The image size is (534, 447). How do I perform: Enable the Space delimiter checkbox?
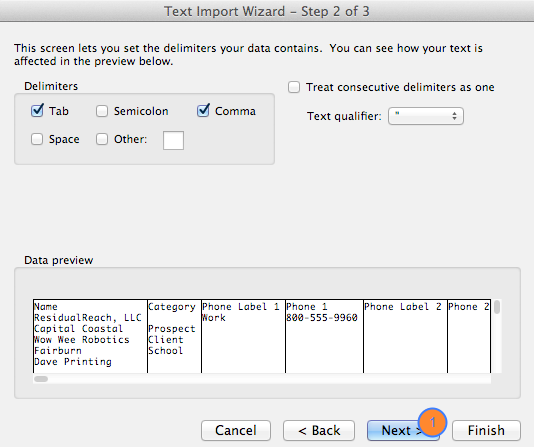tap(37, 139)
